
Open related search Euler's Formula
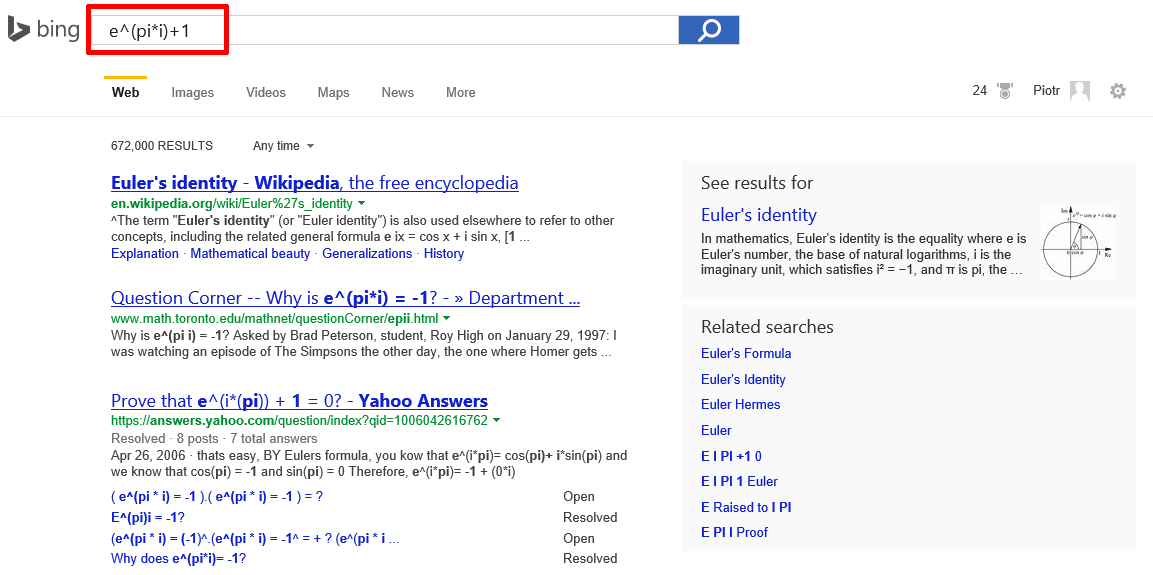click(x=746, y=354)
